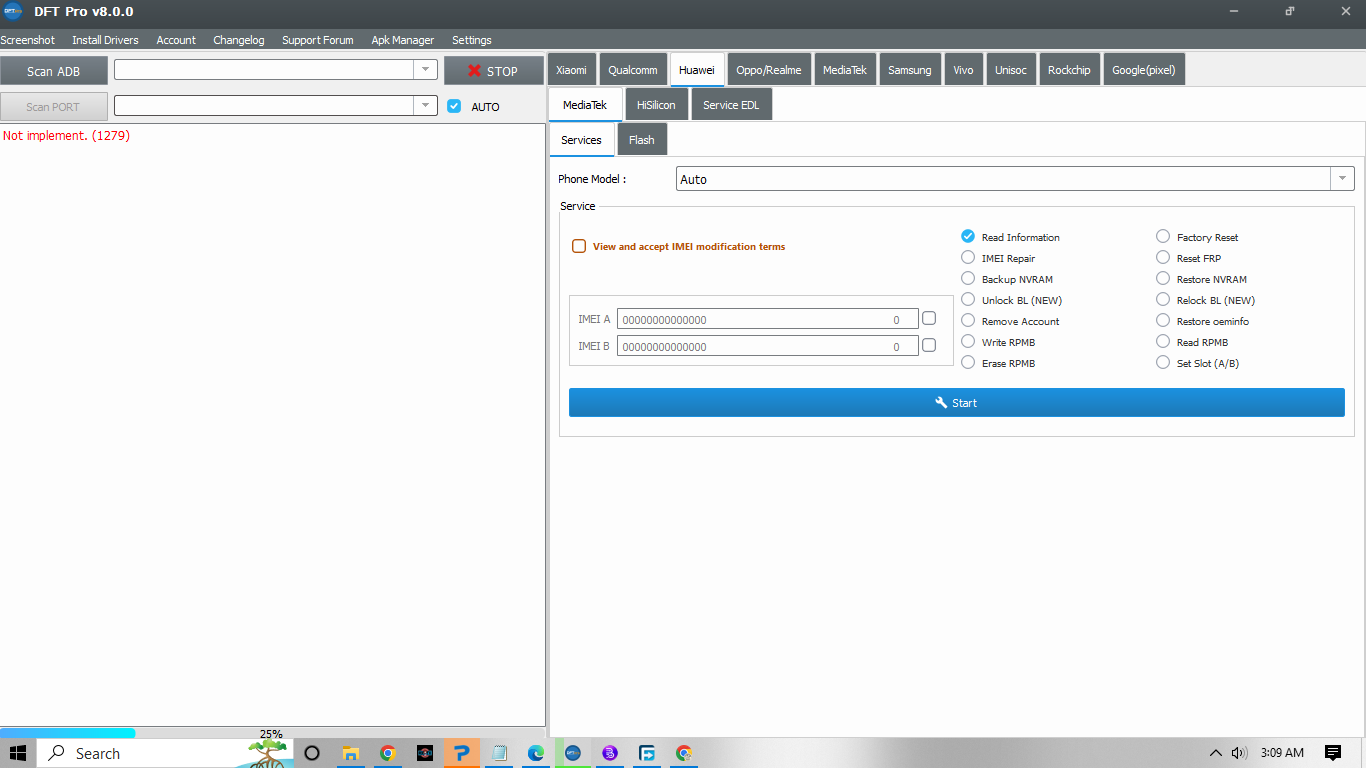The height and width of the screenshot is (768, 1366).
Task: Open Microsoft Edge from the taskbar
Action: click(536, 753)
